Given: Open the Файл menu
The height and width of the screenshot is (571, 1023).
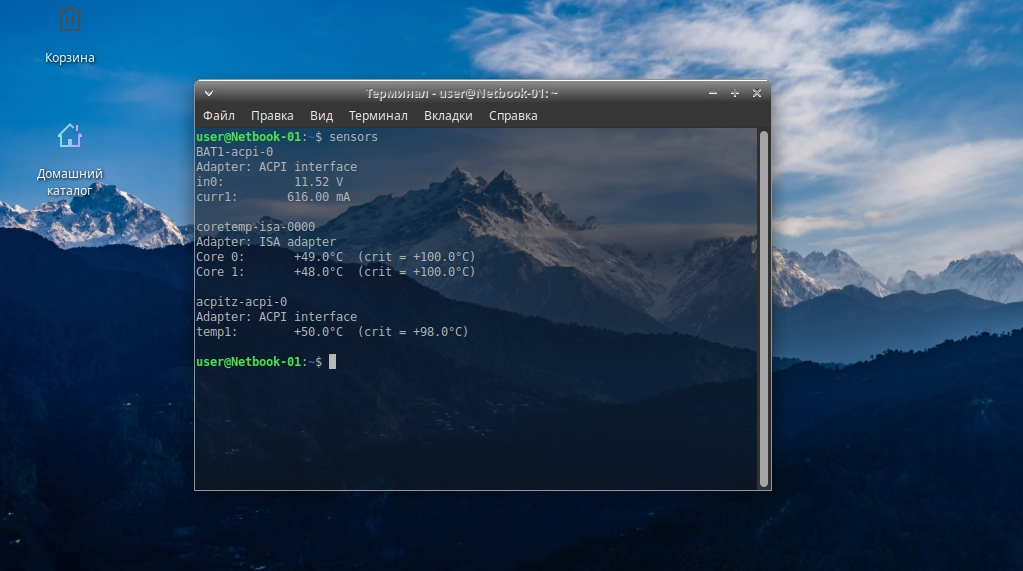Looking at the screenshot, I should [219, 116].
